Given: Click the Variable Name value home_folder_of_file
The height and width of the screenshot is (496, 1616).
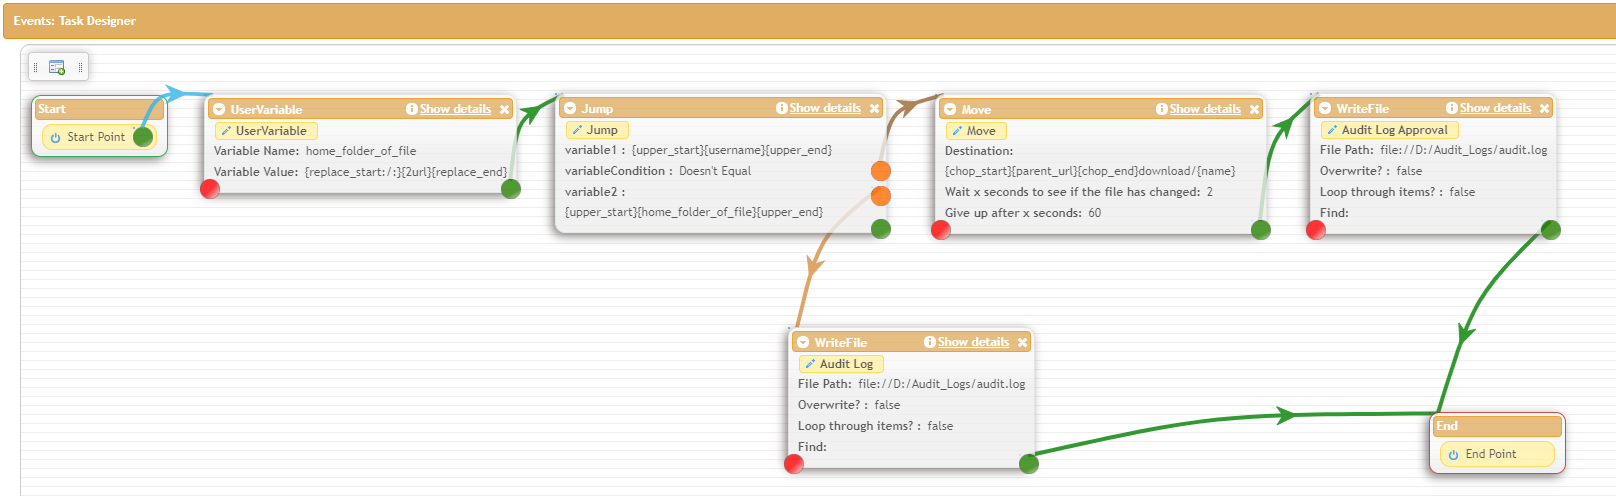Looking at the screenshot, I should [361, 151].
